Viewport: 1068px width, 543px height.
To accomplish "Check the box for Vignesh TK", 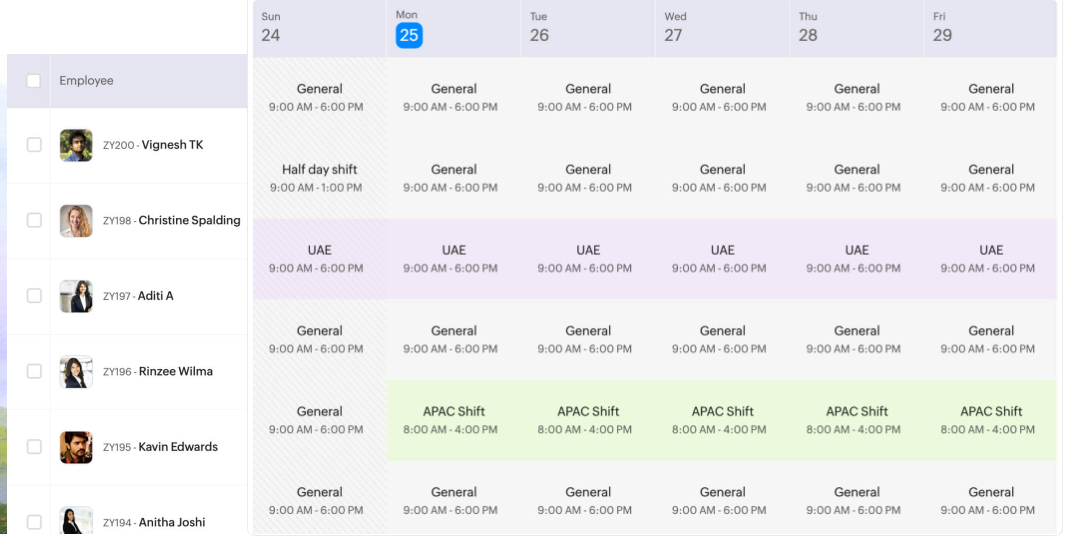I will point(34,145).
